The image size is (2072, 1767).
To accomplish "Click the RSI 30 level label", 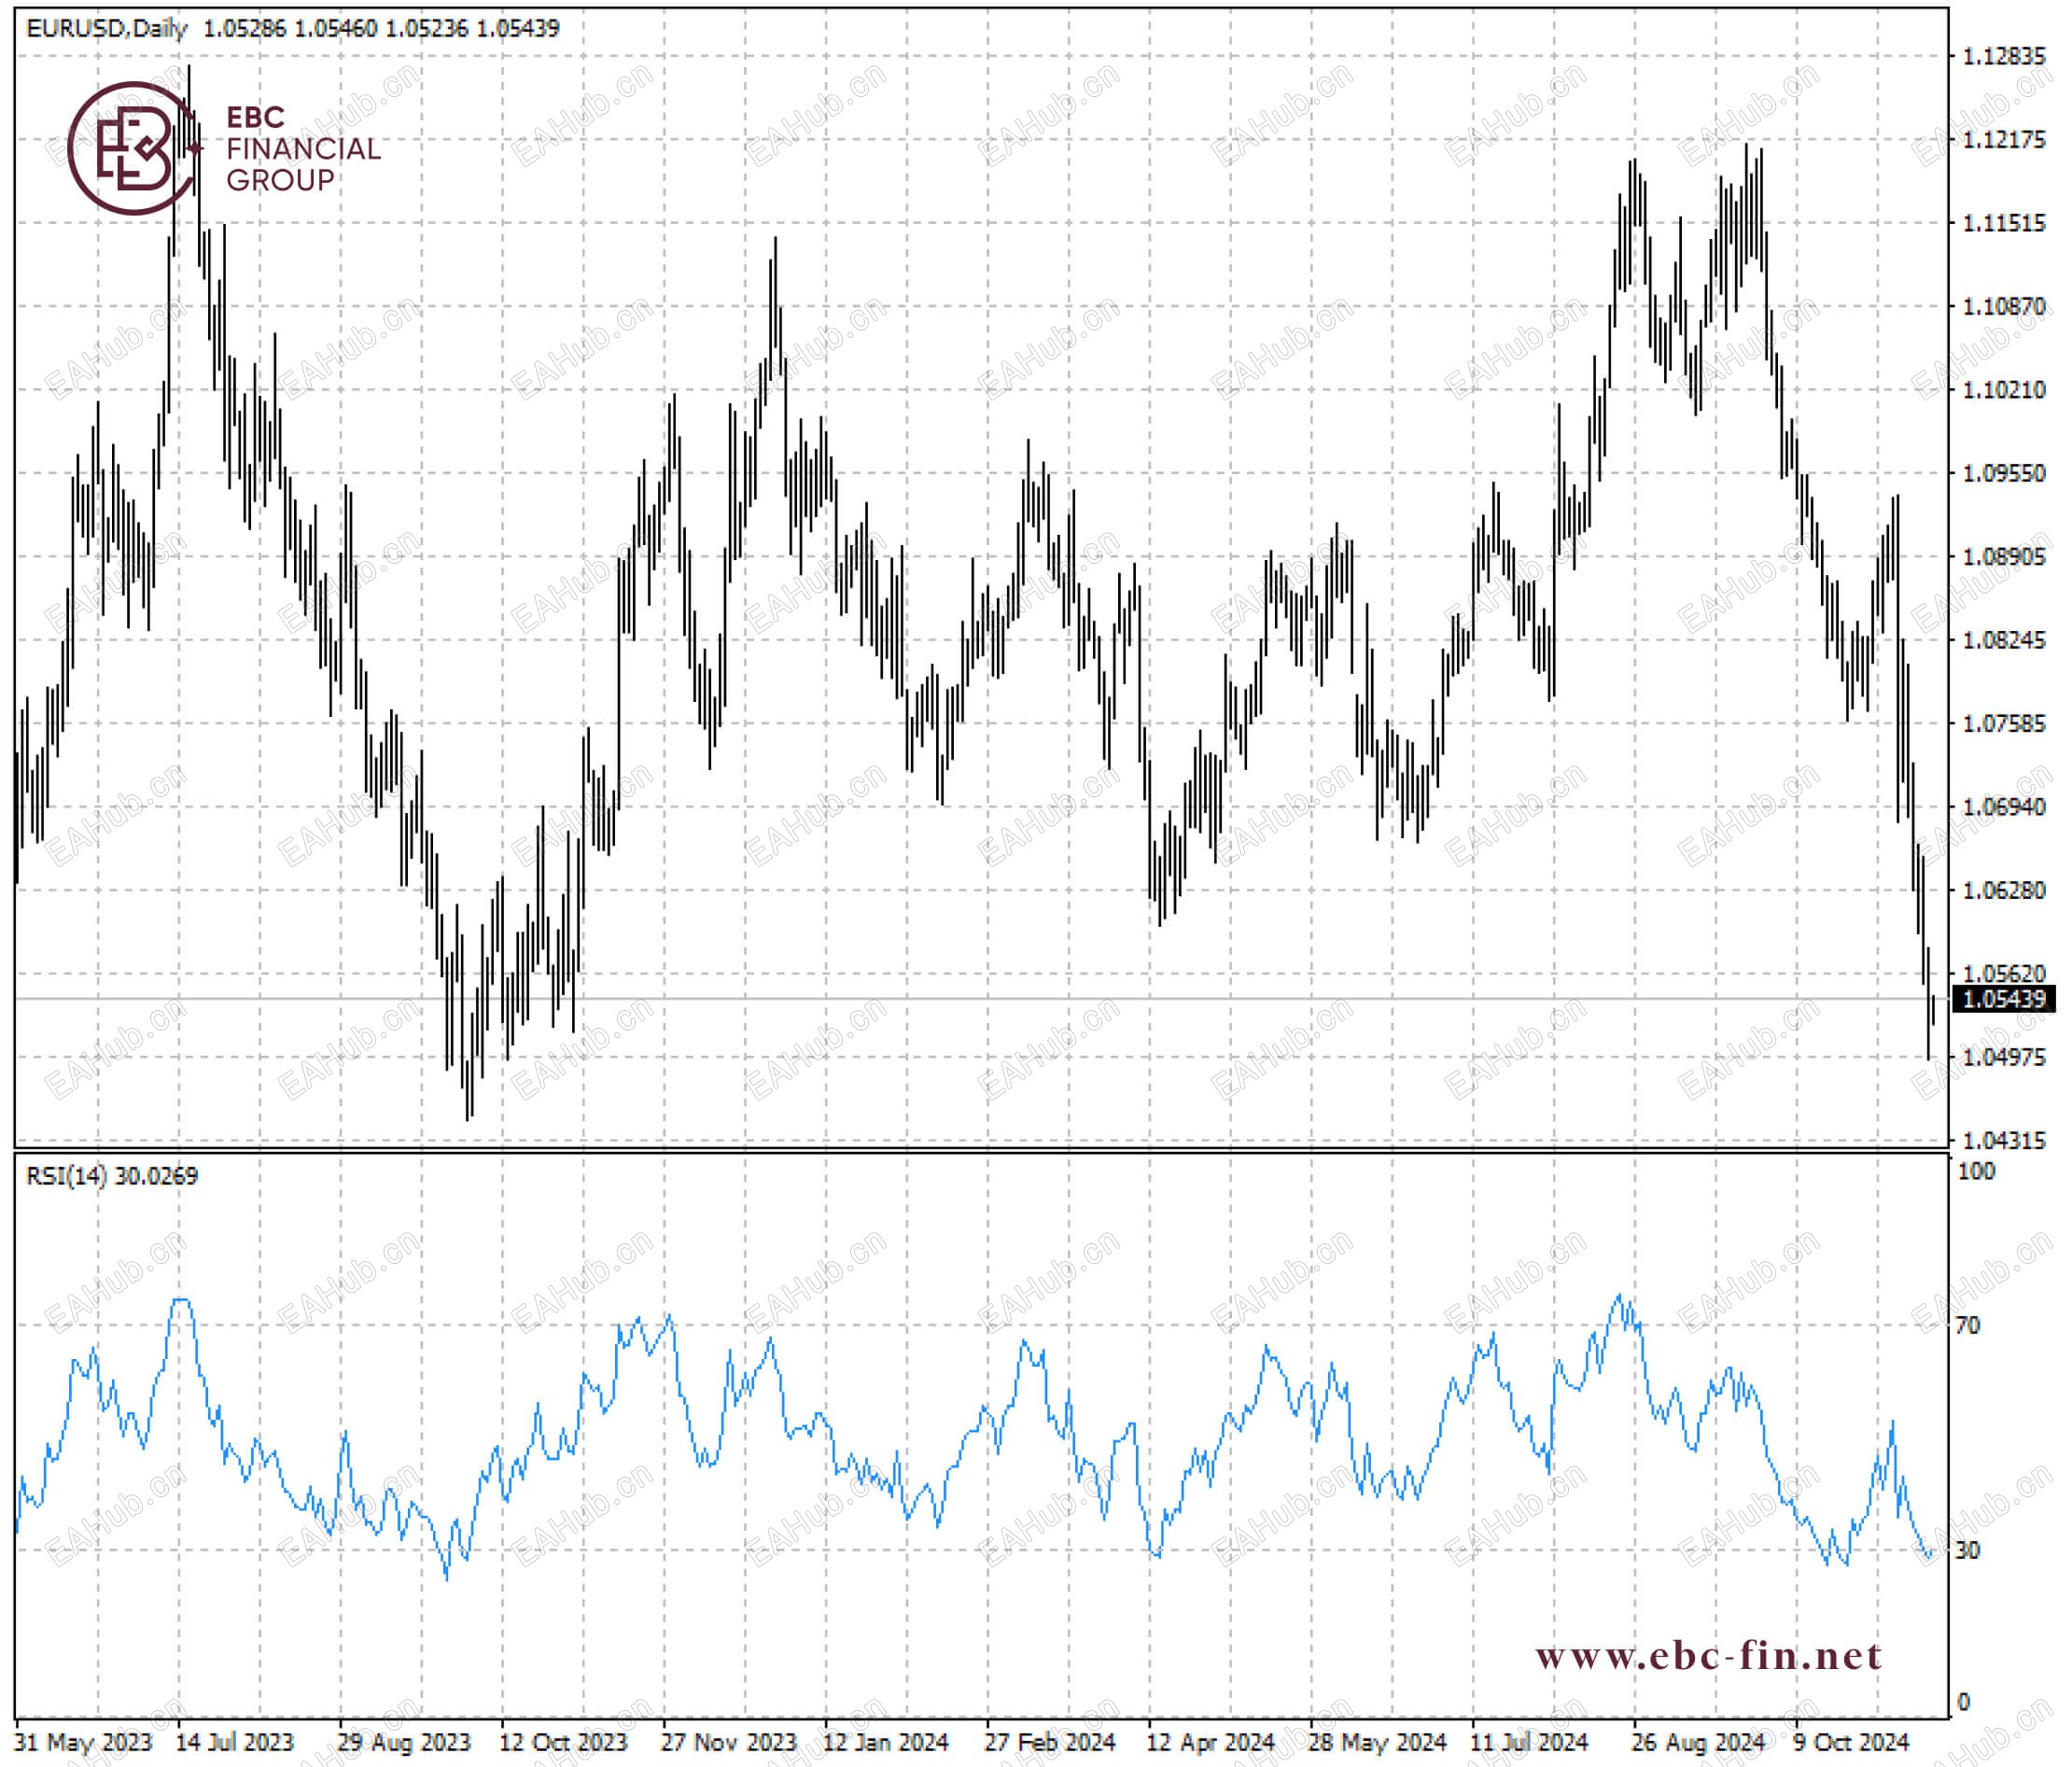I will (x=1967, y=1550).
